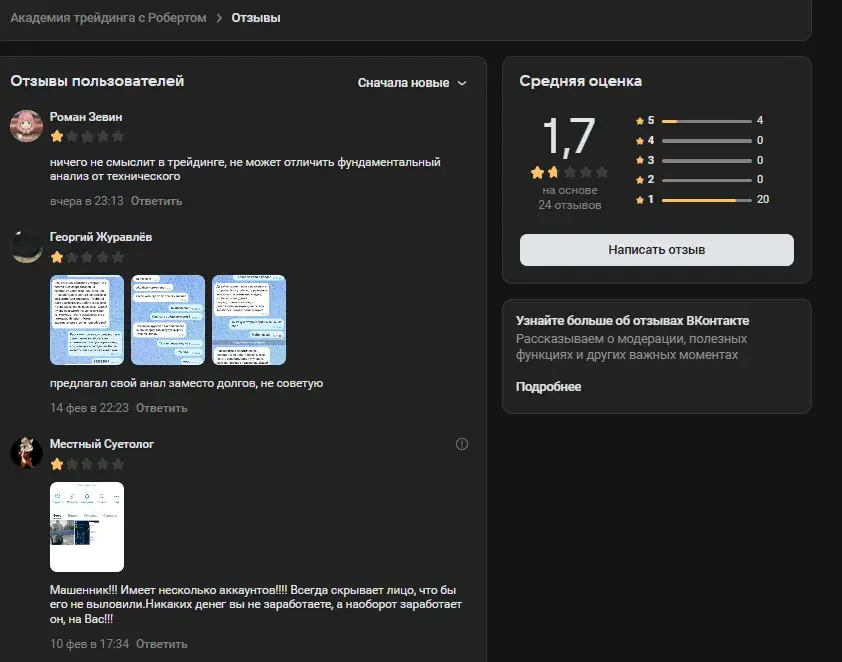The image size is (842, 662).
Task: Open Георгий Журавлёв's avatar
Action: click(x=26, y=246)
